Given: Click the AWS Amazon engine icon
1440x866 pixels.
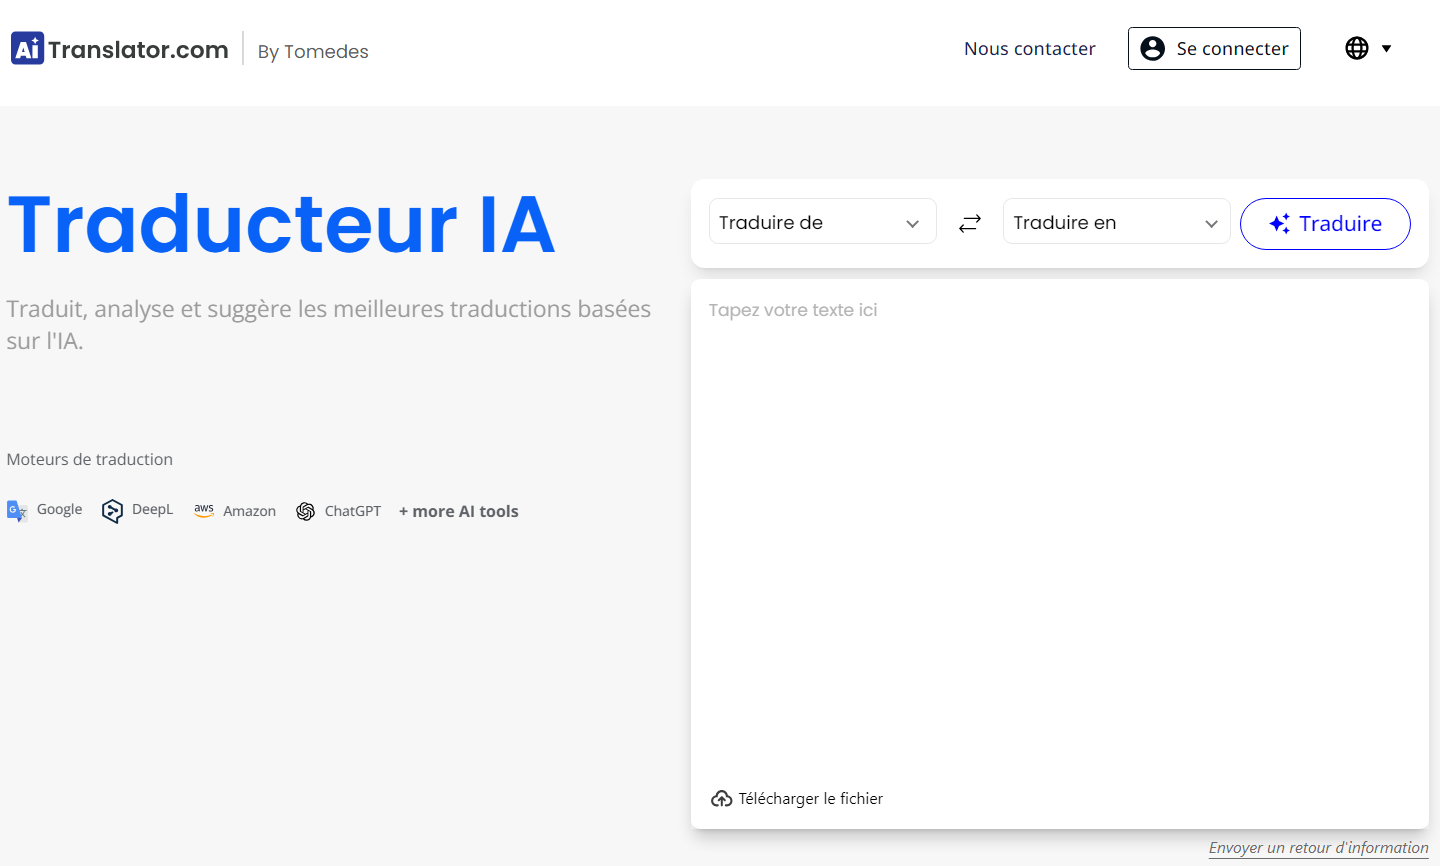Looking at the screenshot, I should [x=204, y=510].
